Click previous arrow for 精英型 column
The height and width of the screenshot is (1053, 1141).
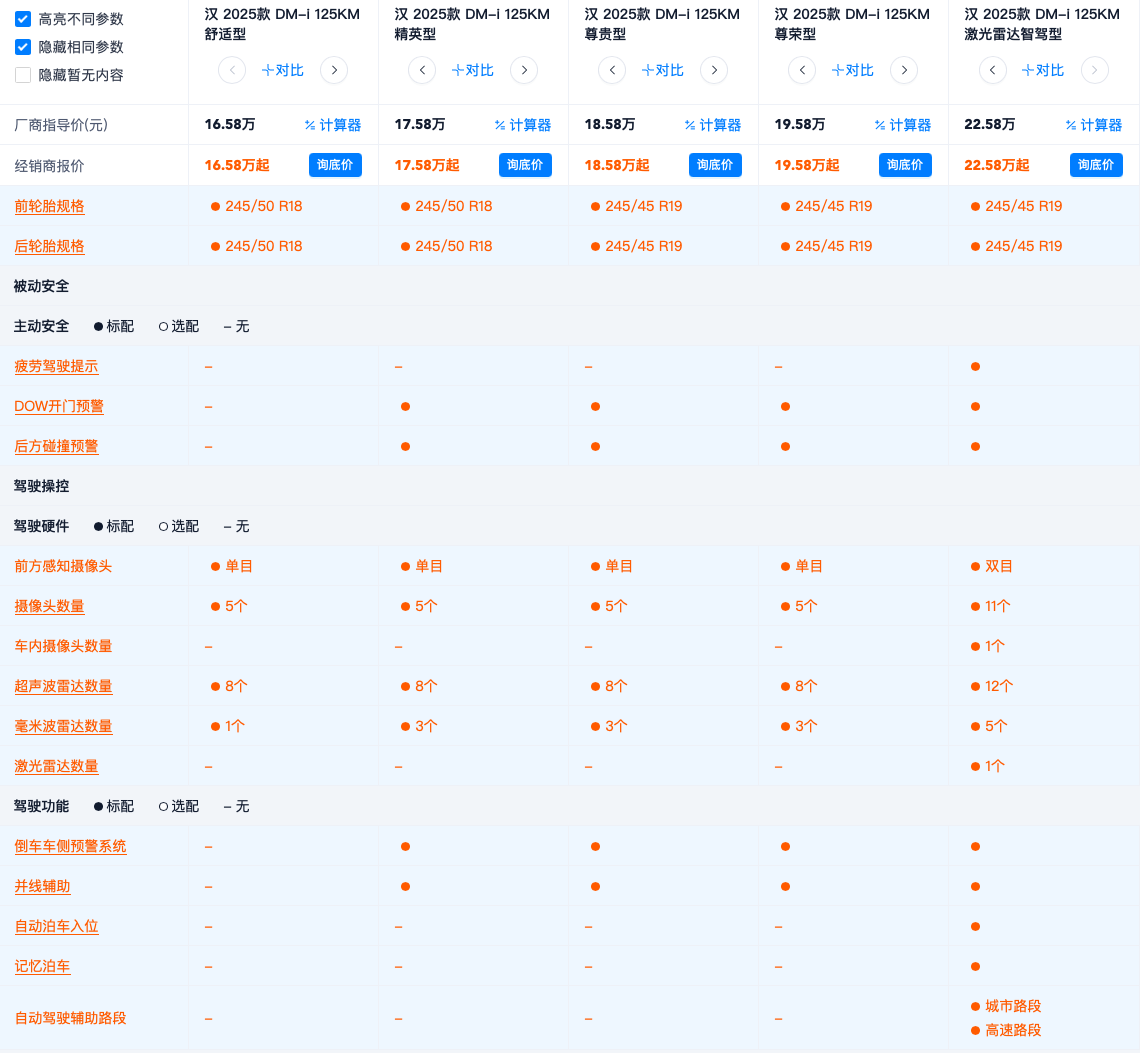[422, 71]
